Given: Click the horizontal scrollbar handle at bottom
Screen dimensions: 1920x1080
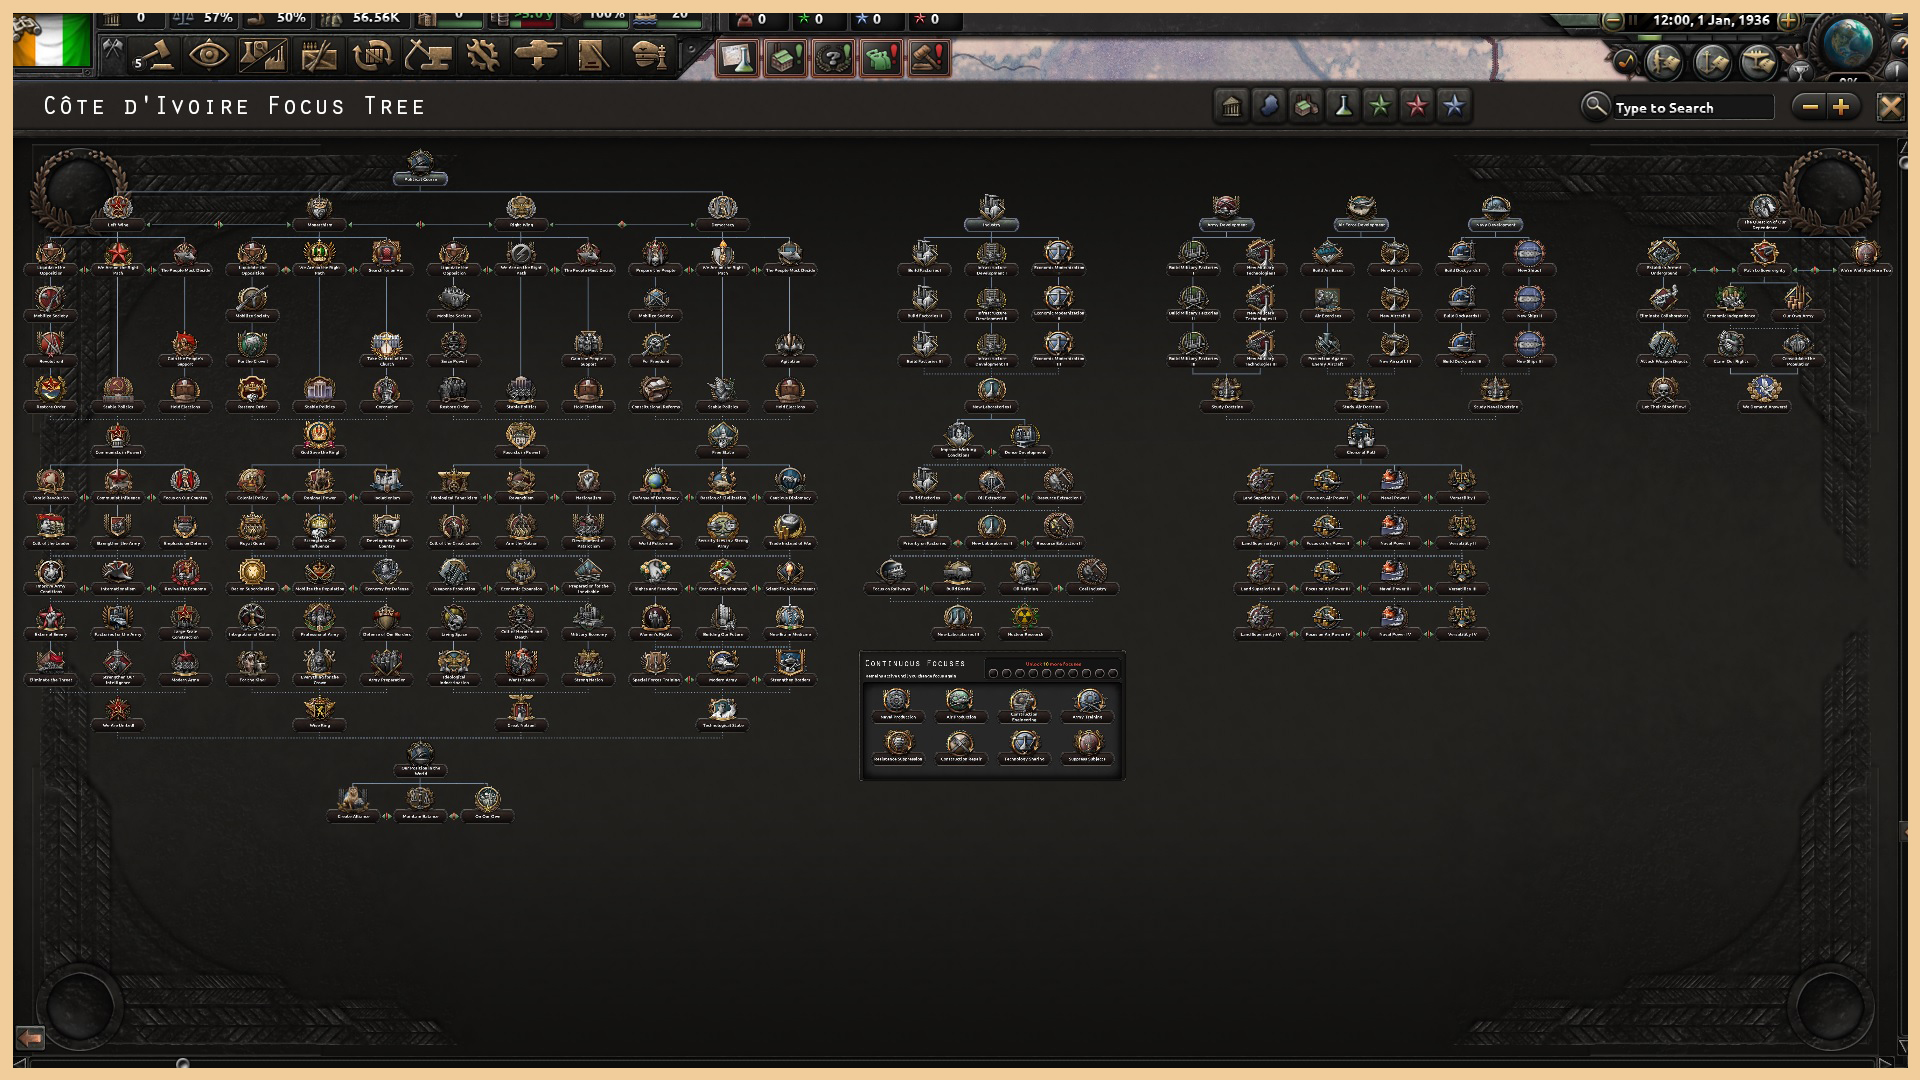Looking at the screenshot, I should [x=182, y=1063].
